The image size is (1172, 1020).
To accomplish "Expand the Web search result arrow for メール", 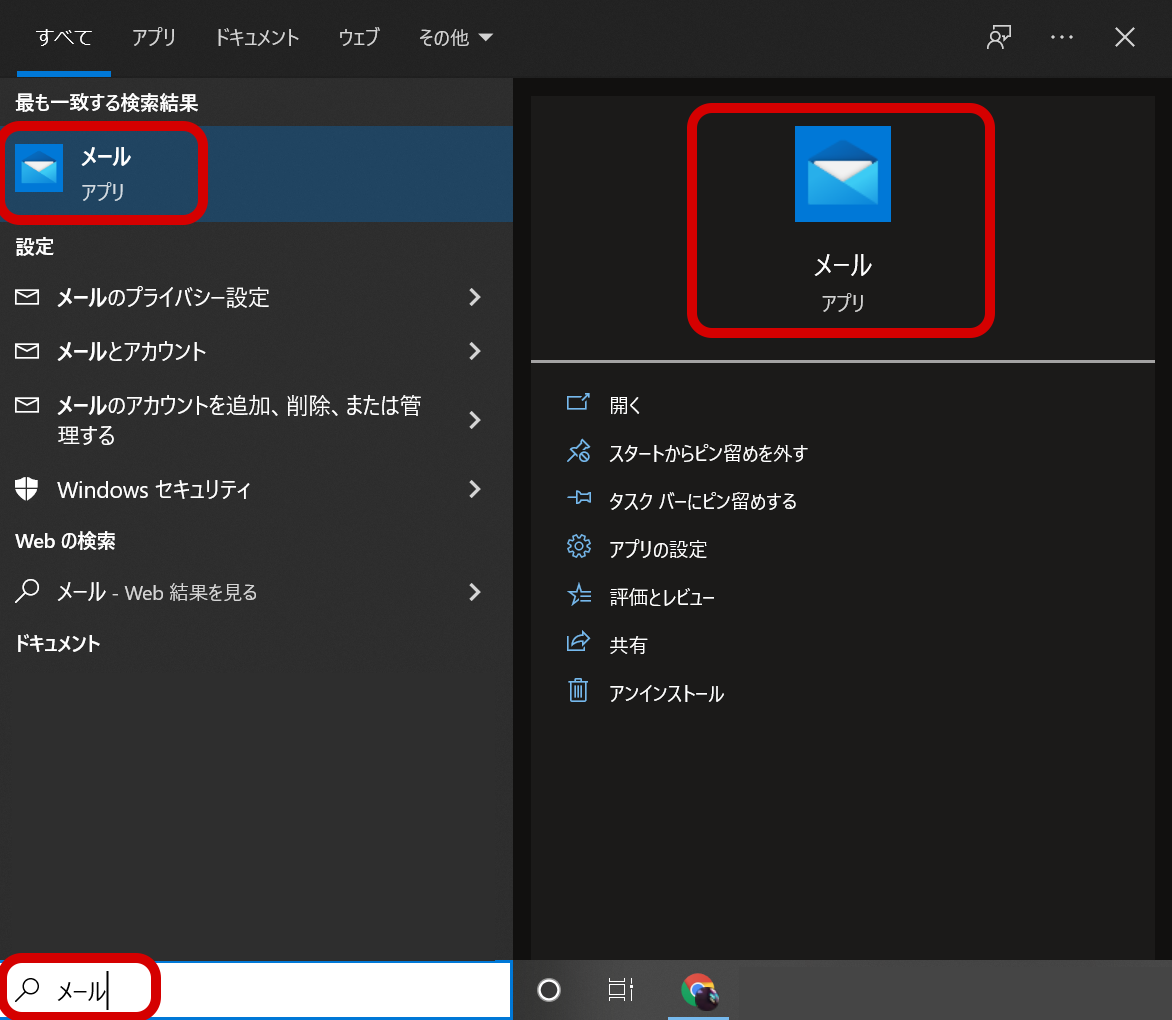I will pyautogui.click(x=475, y=592).
